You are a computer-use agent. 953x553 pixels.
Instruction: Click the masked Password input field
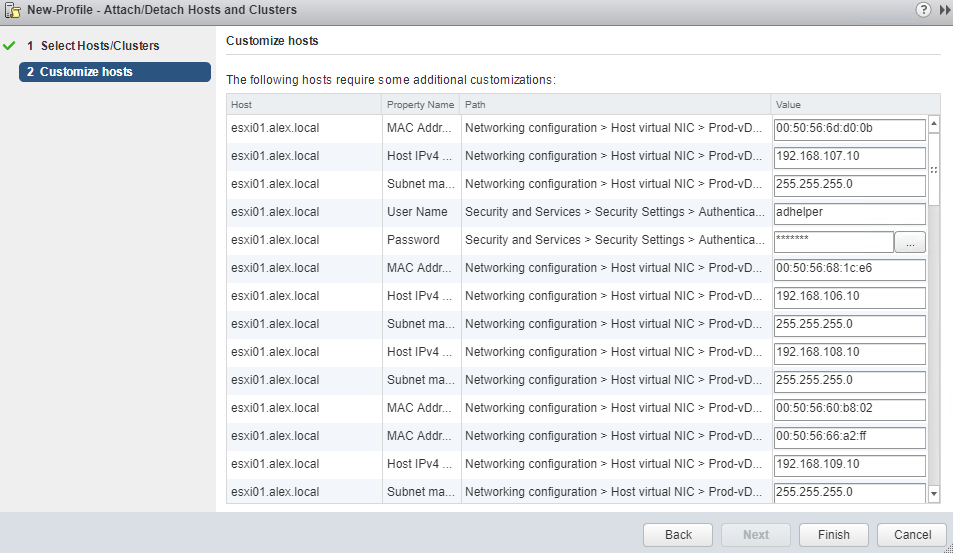pos(833,241)
